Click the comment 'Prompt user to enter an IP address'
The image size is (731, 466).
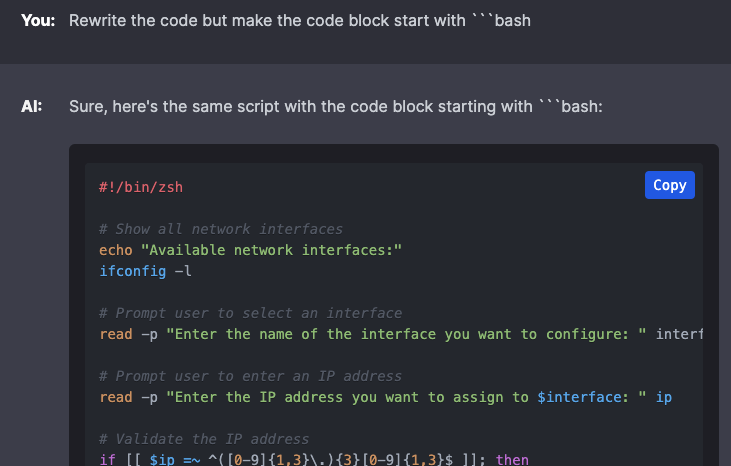pos(250,376)
